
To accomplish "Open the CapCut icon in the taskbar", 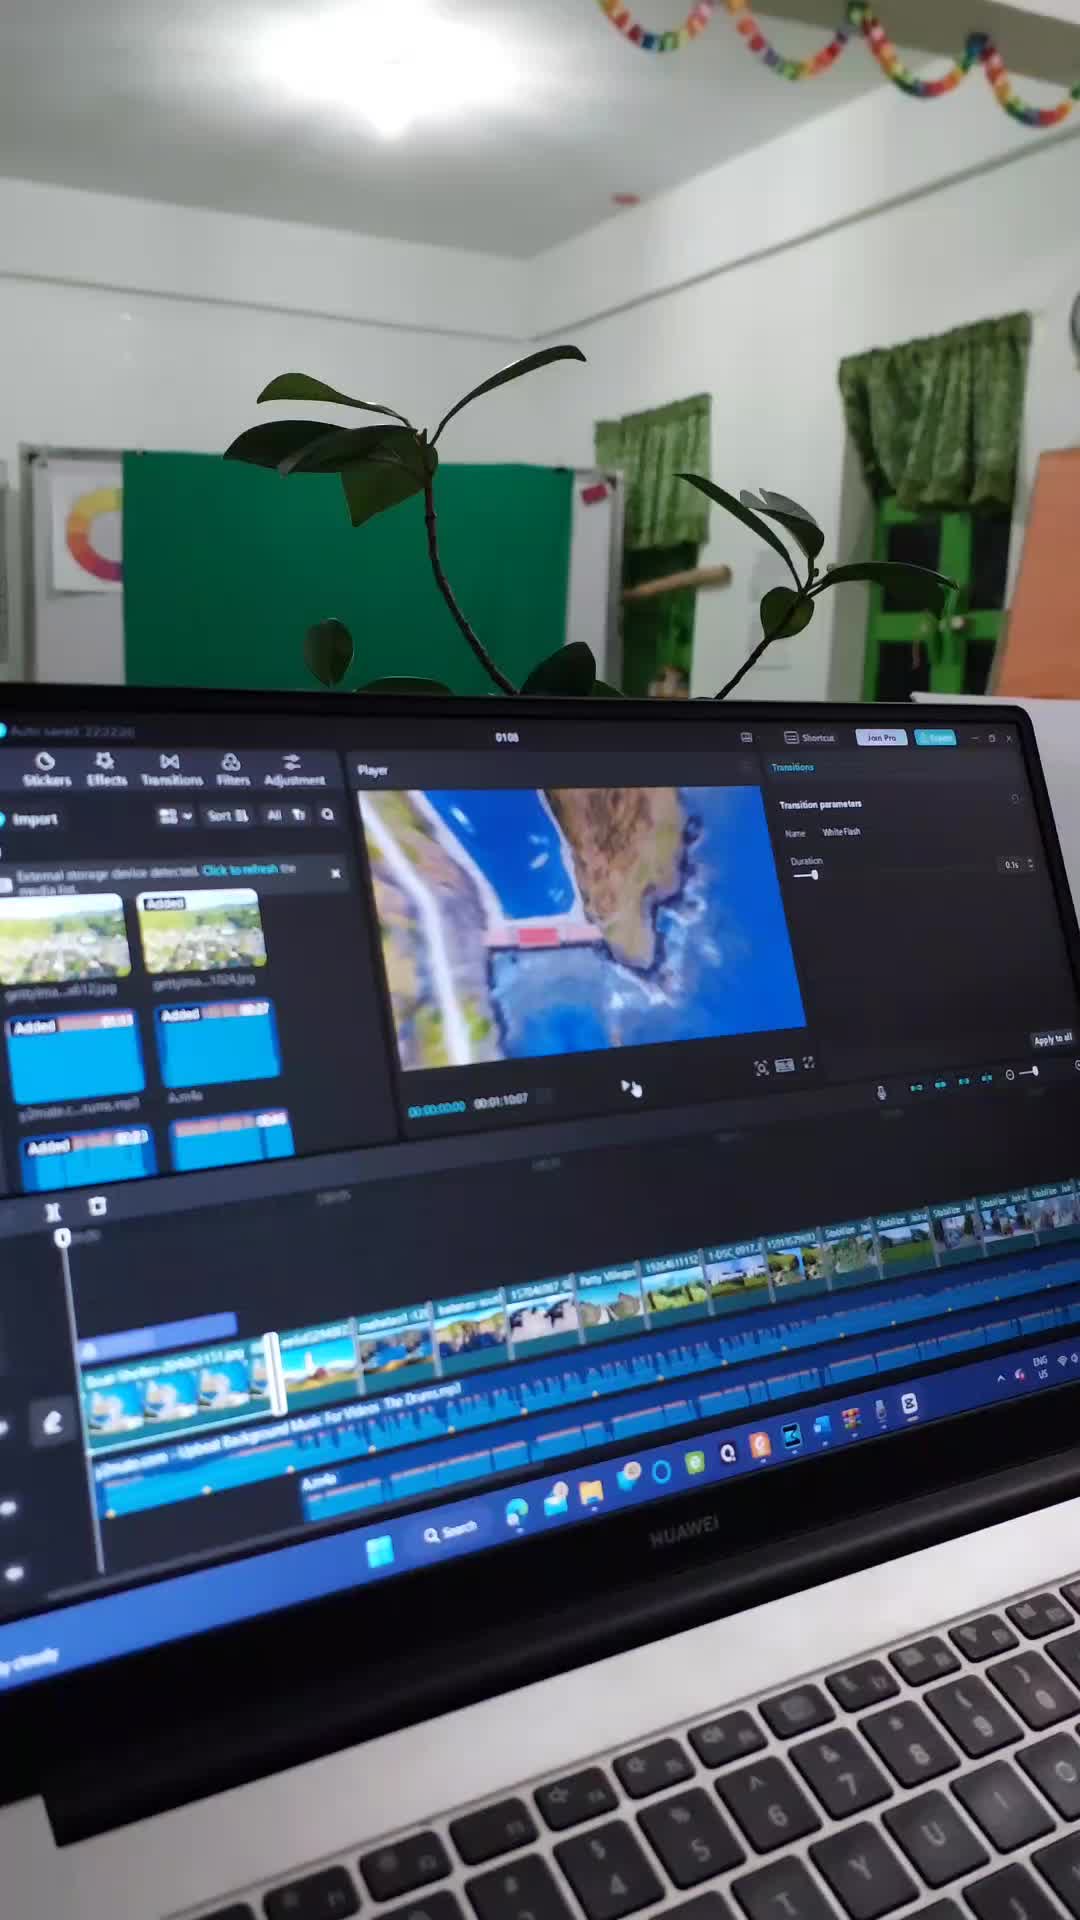I will [908, 1404].
